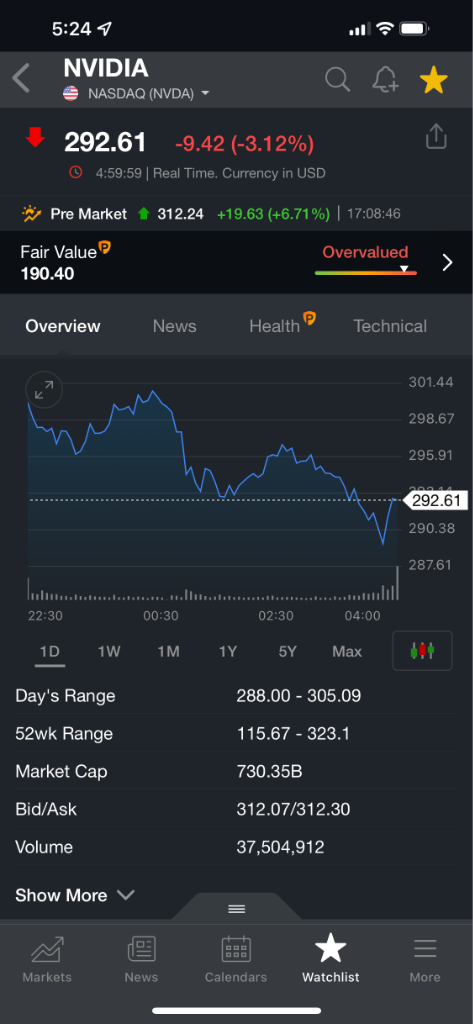Tap the red clock icon beside 4:59:59
473x1024 pixels.
[76, 172]
